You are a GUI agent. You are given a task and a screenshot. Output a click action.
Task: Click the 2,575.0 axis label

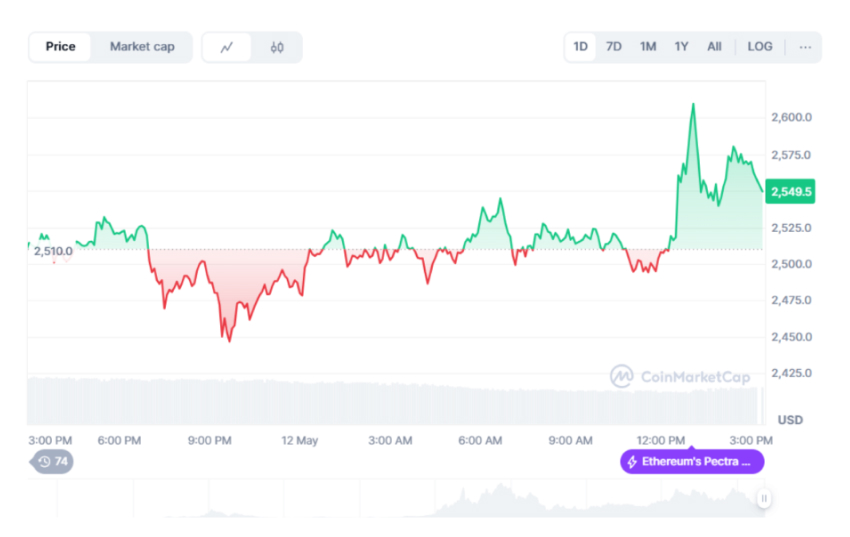coord(791,155)
